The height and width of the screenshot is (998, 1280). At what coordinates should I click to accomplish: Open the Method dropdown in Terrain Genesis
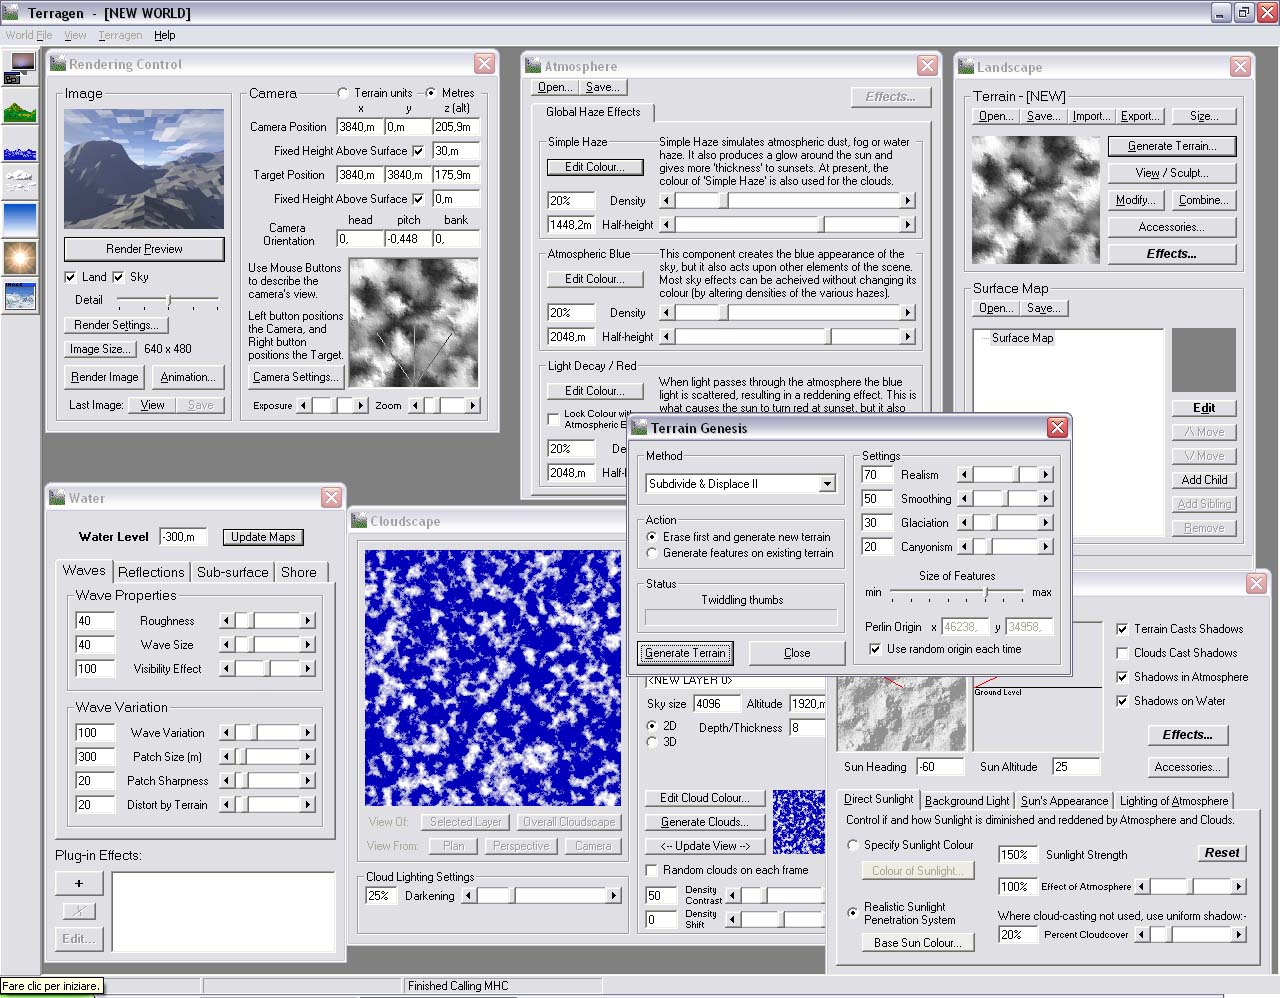(827, 484)
